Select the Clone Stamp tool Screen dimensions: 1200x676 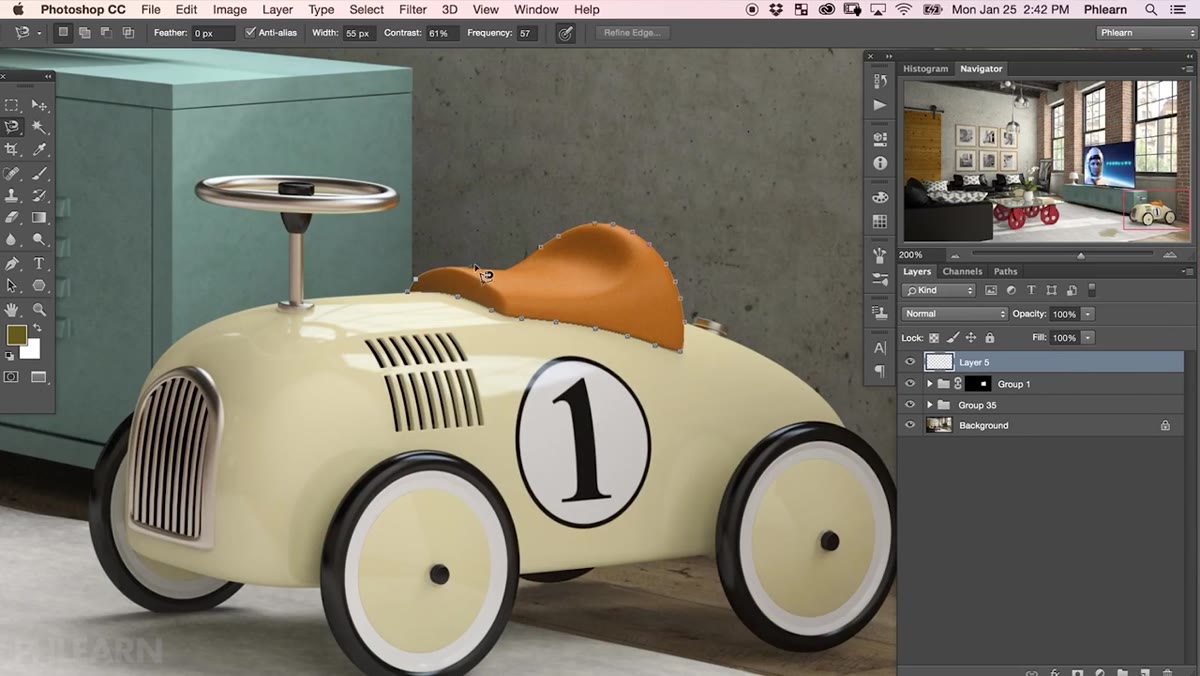12,196
